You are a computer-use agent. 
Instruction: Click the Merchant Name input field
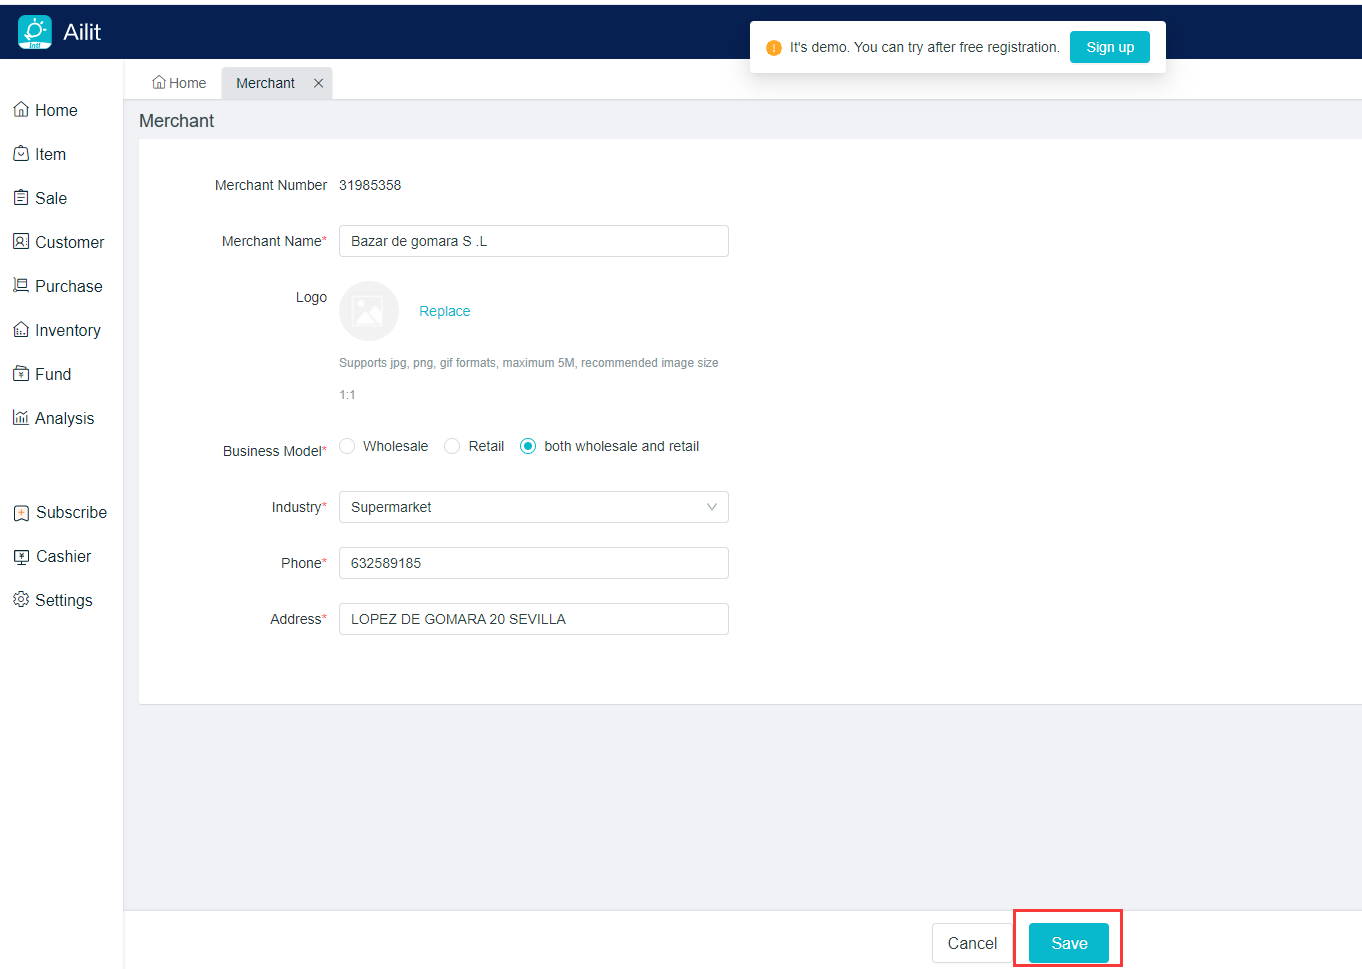tap(533, 241)
